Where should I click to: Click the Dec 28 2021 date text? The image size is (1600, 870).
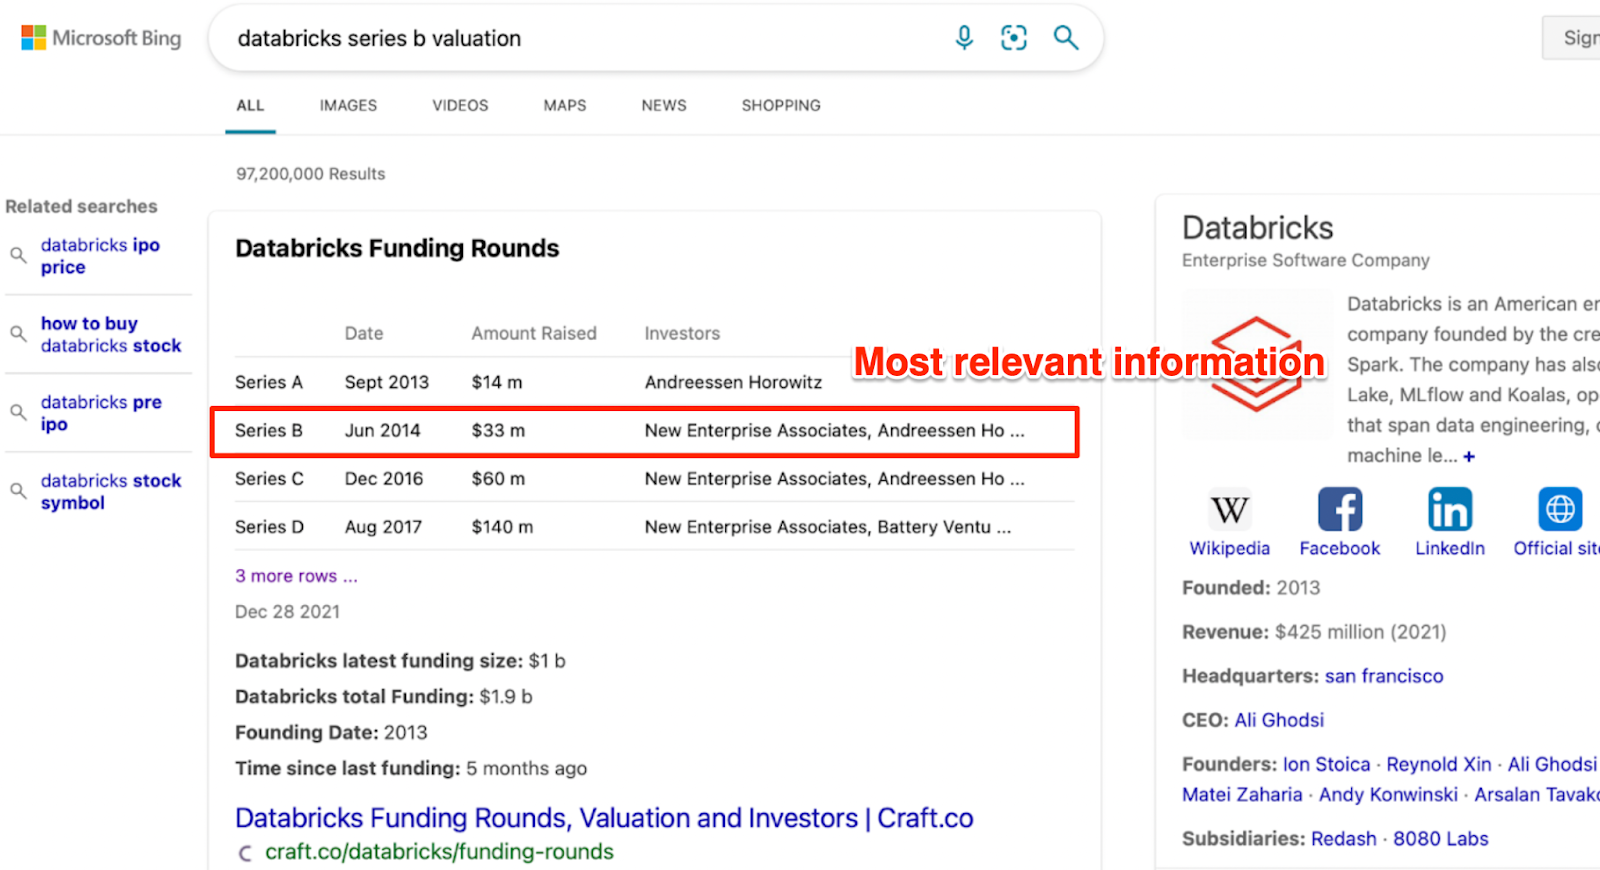pyautogui.click(x=287, y=612)
